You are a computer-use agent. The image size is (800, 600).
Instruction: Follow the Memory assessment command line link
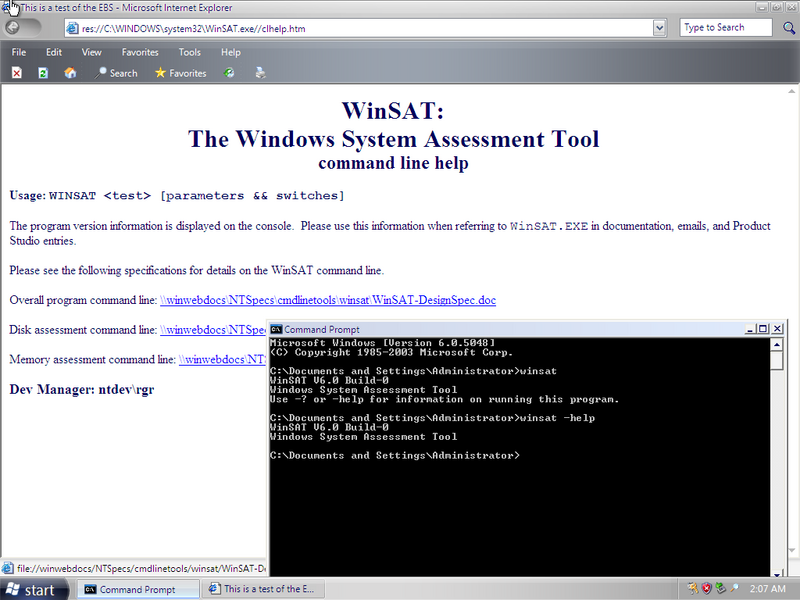(222, 359)
